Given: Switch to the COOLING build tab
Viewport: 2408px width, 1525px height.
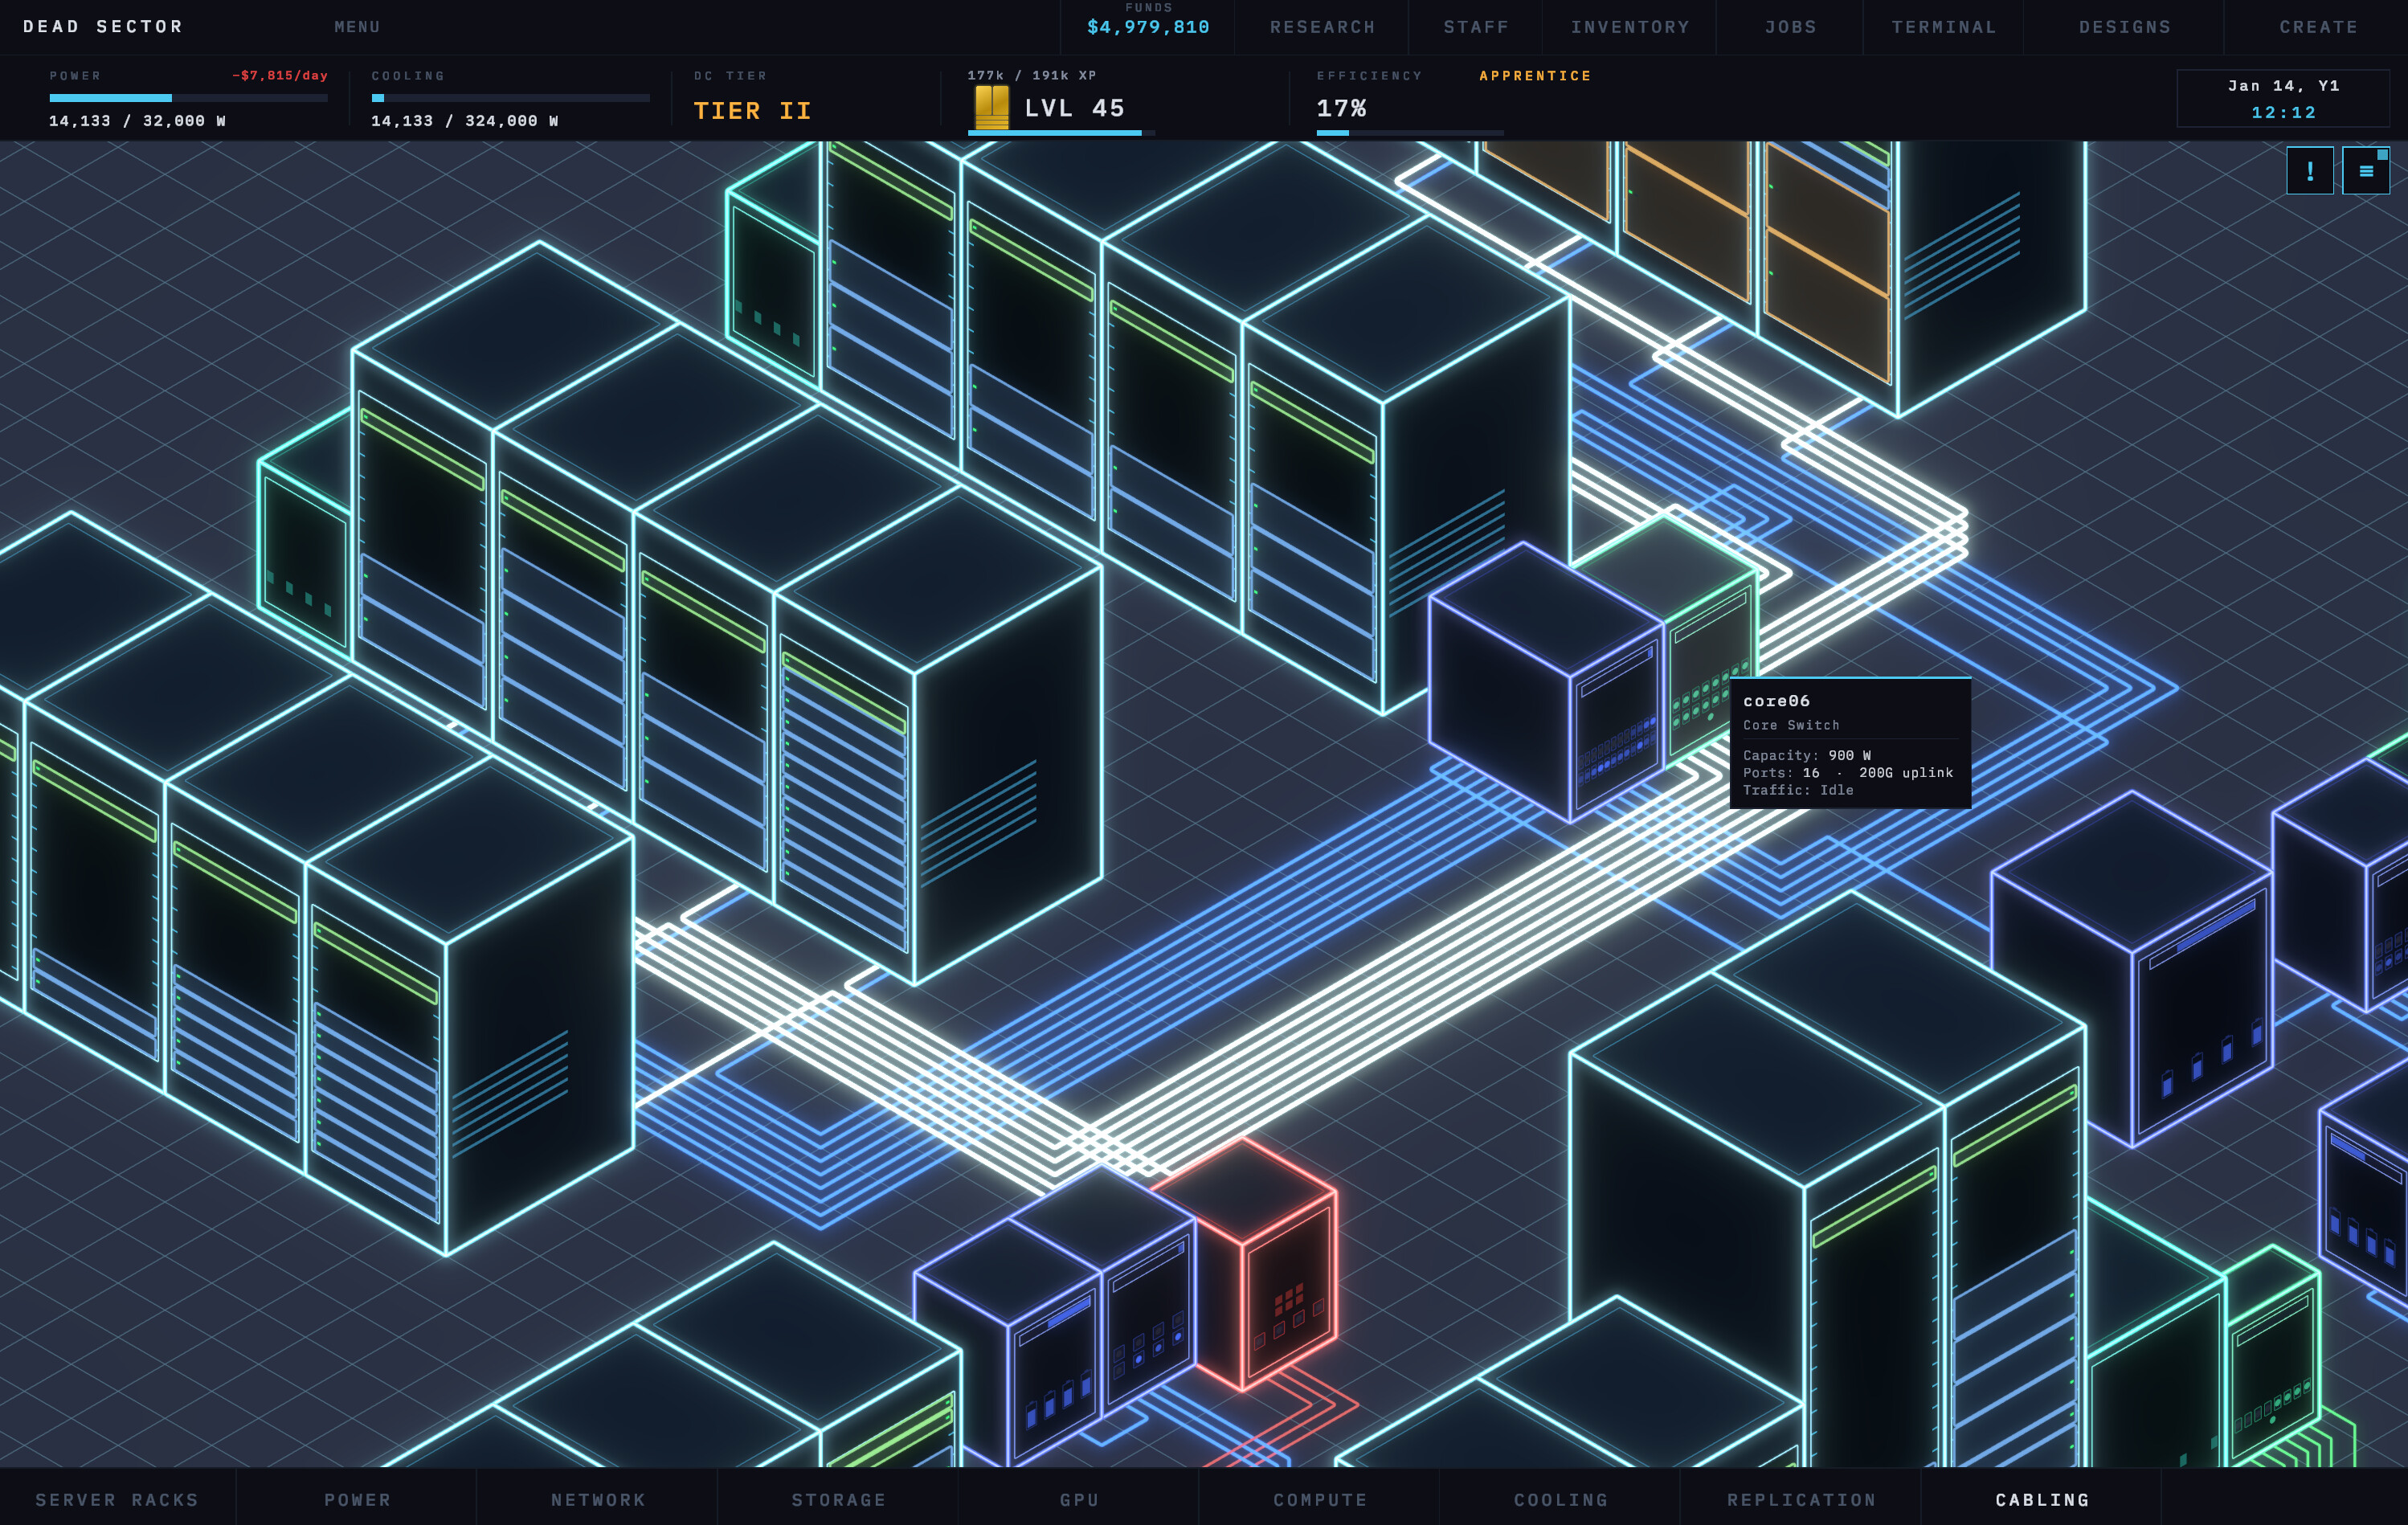Looking at the screenshot, I should (x=1561, y=1499).
